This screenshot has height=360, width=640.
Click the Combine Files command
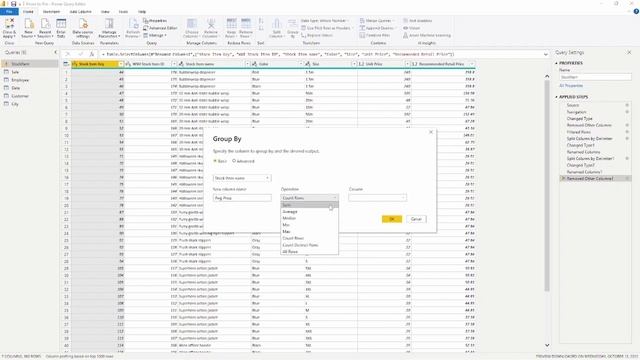coord(375,35)
